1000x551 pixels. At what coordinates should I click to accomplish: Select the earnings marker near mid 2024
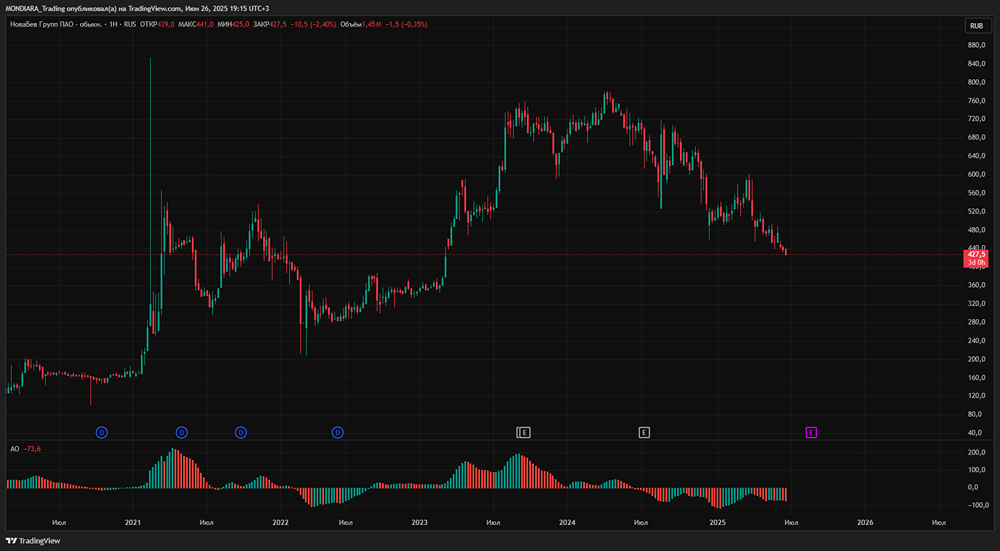coord(644,432)
